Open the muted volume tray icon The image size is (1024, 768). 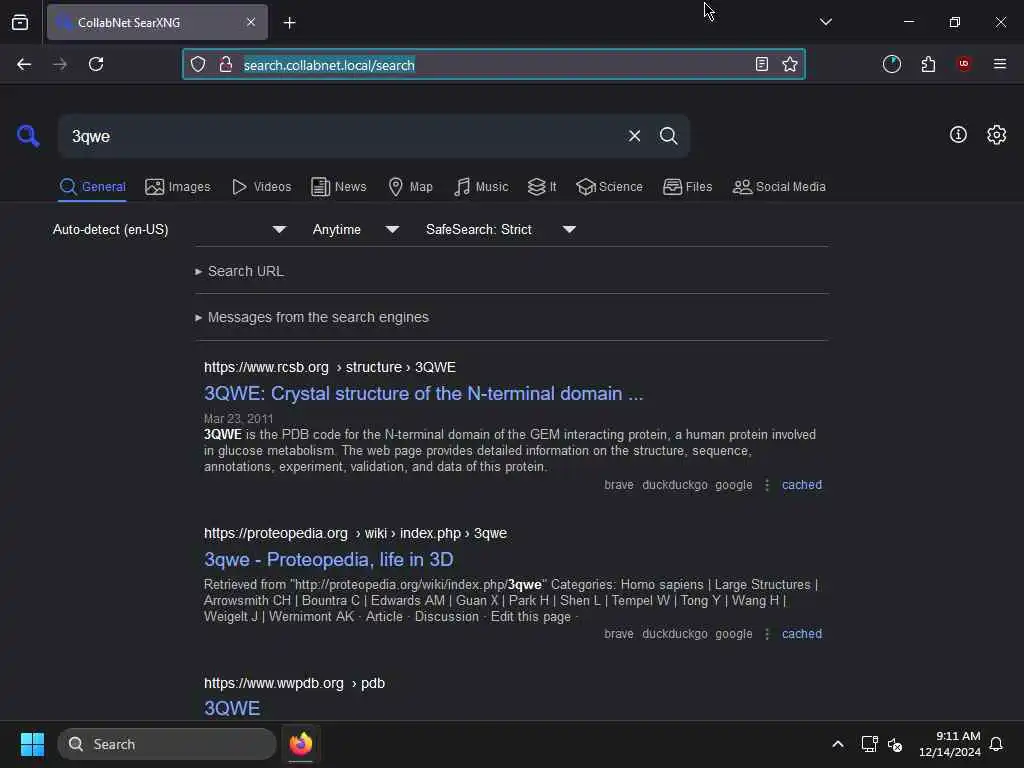[895, 744]
